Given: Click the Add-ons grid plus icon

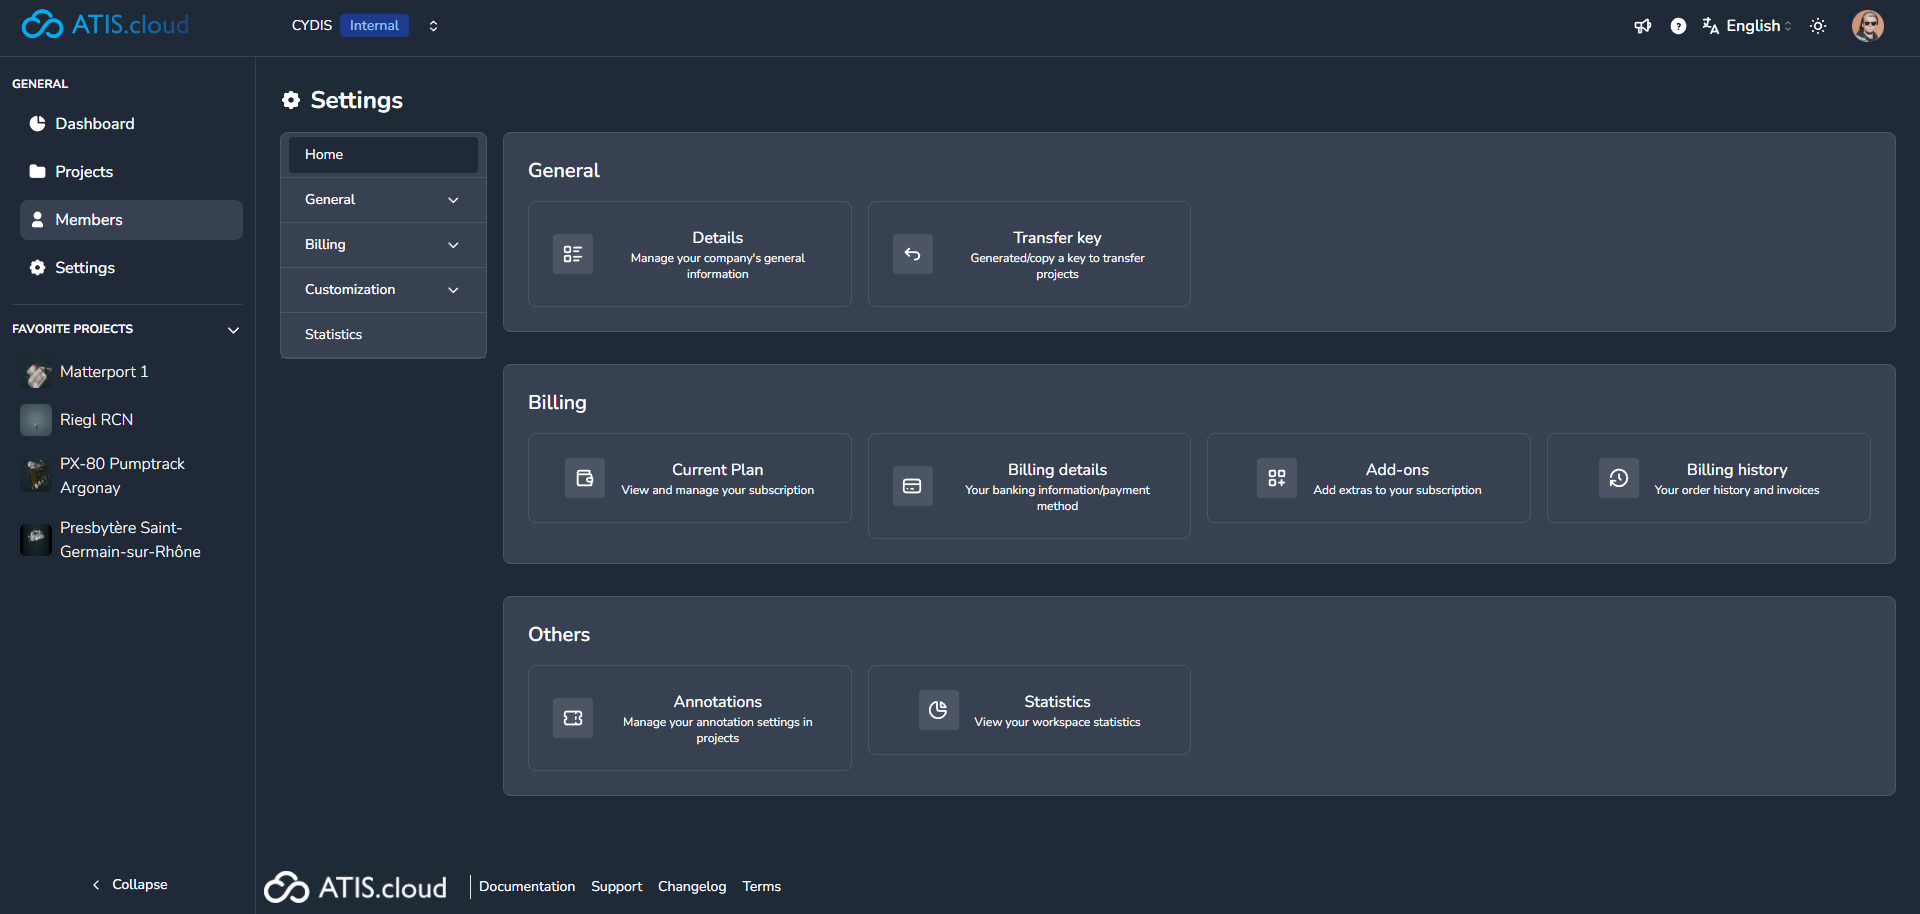Looking at the screenshot, I should coord(1277,478).
